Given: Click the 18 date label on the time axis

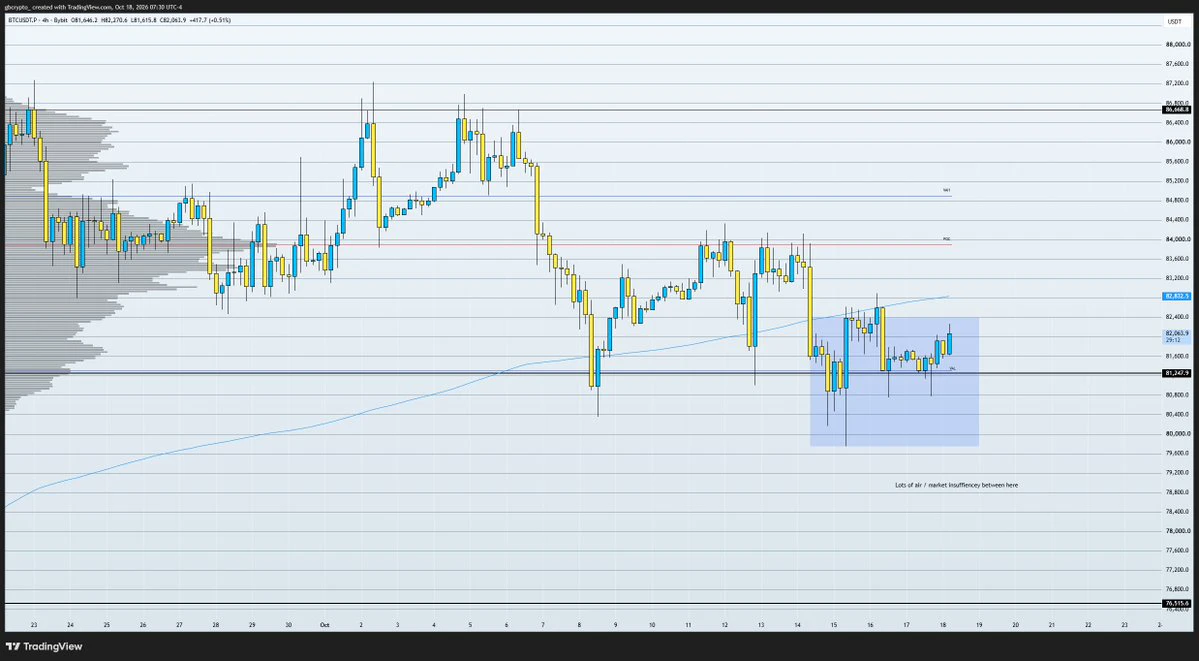Looking at the screenshot, I should point(943,625).
